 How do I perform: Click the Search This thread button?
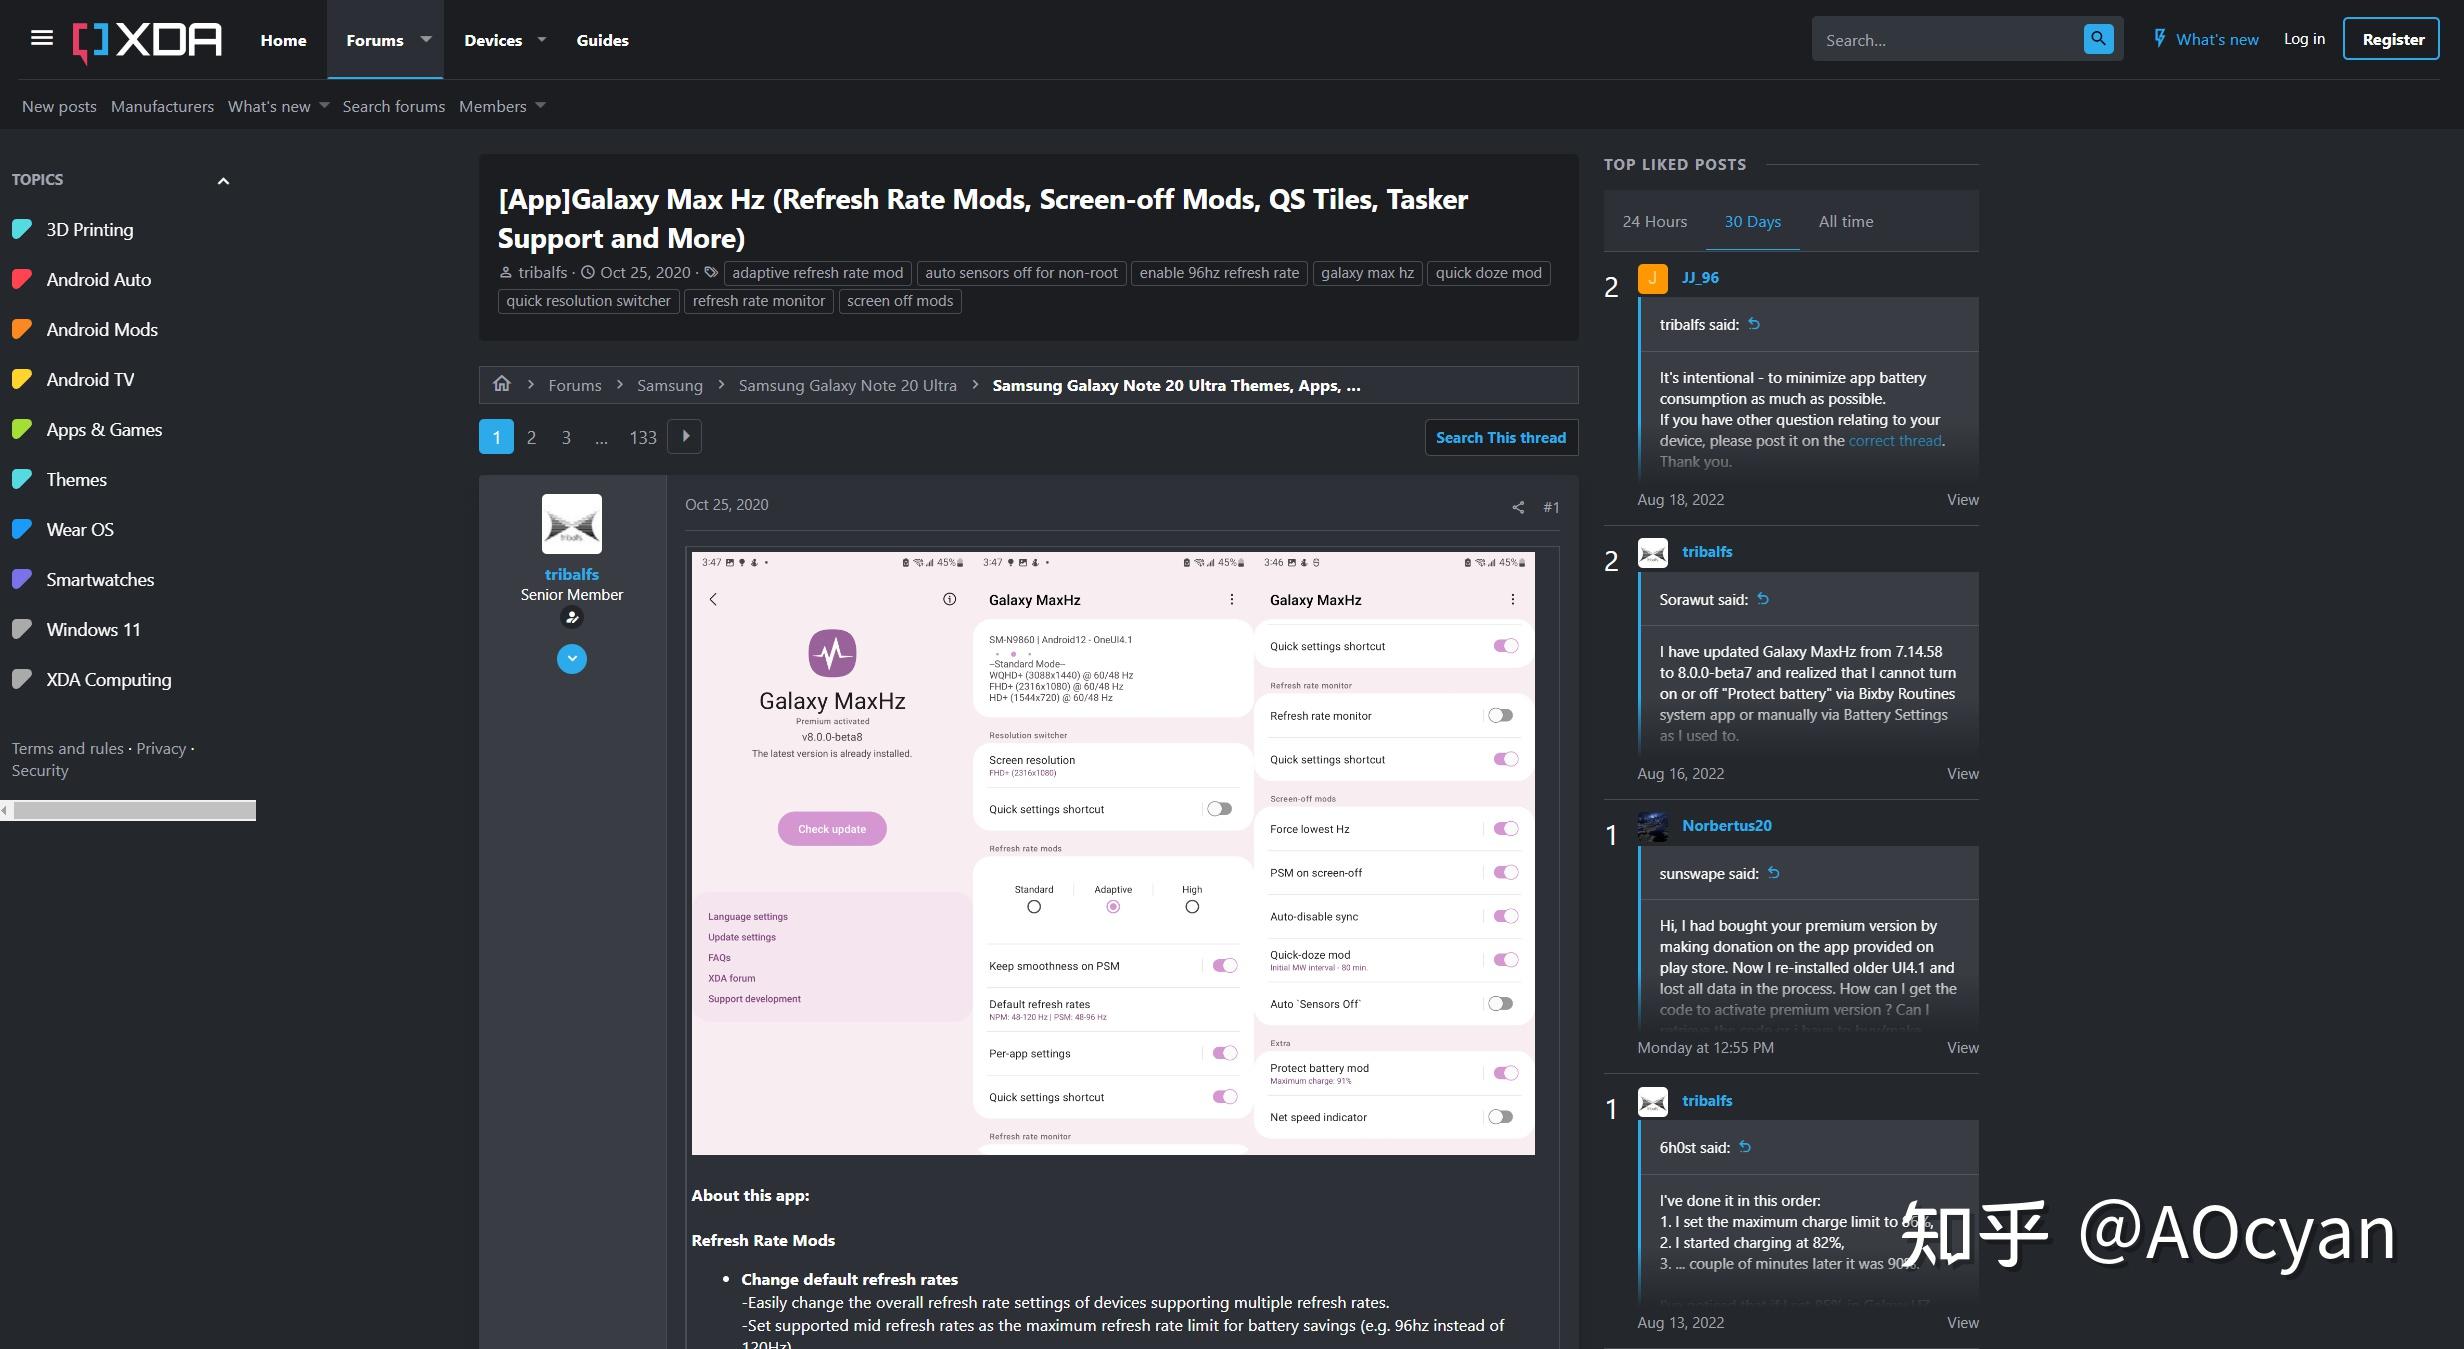(x=1500, y=437)
